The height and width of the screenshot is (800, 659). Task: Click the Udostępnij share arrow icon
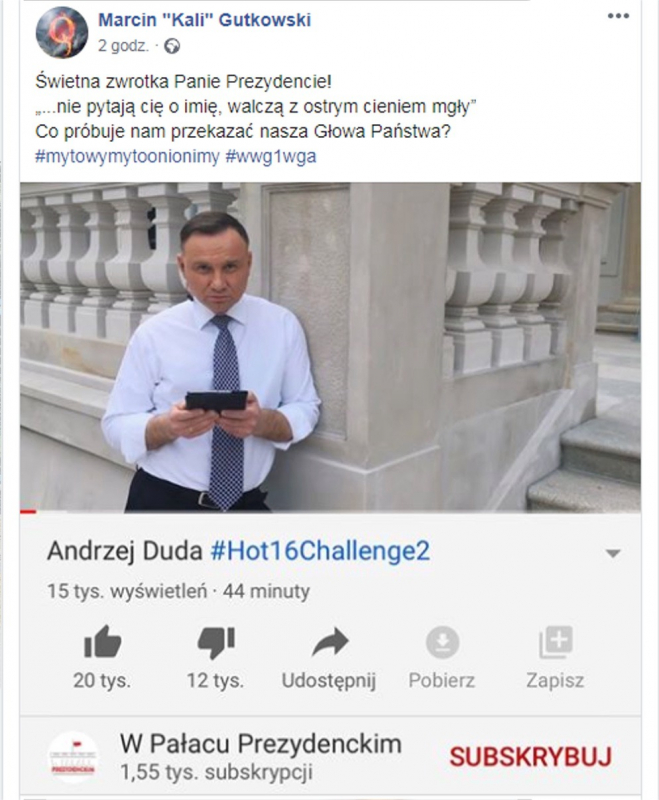330,642
